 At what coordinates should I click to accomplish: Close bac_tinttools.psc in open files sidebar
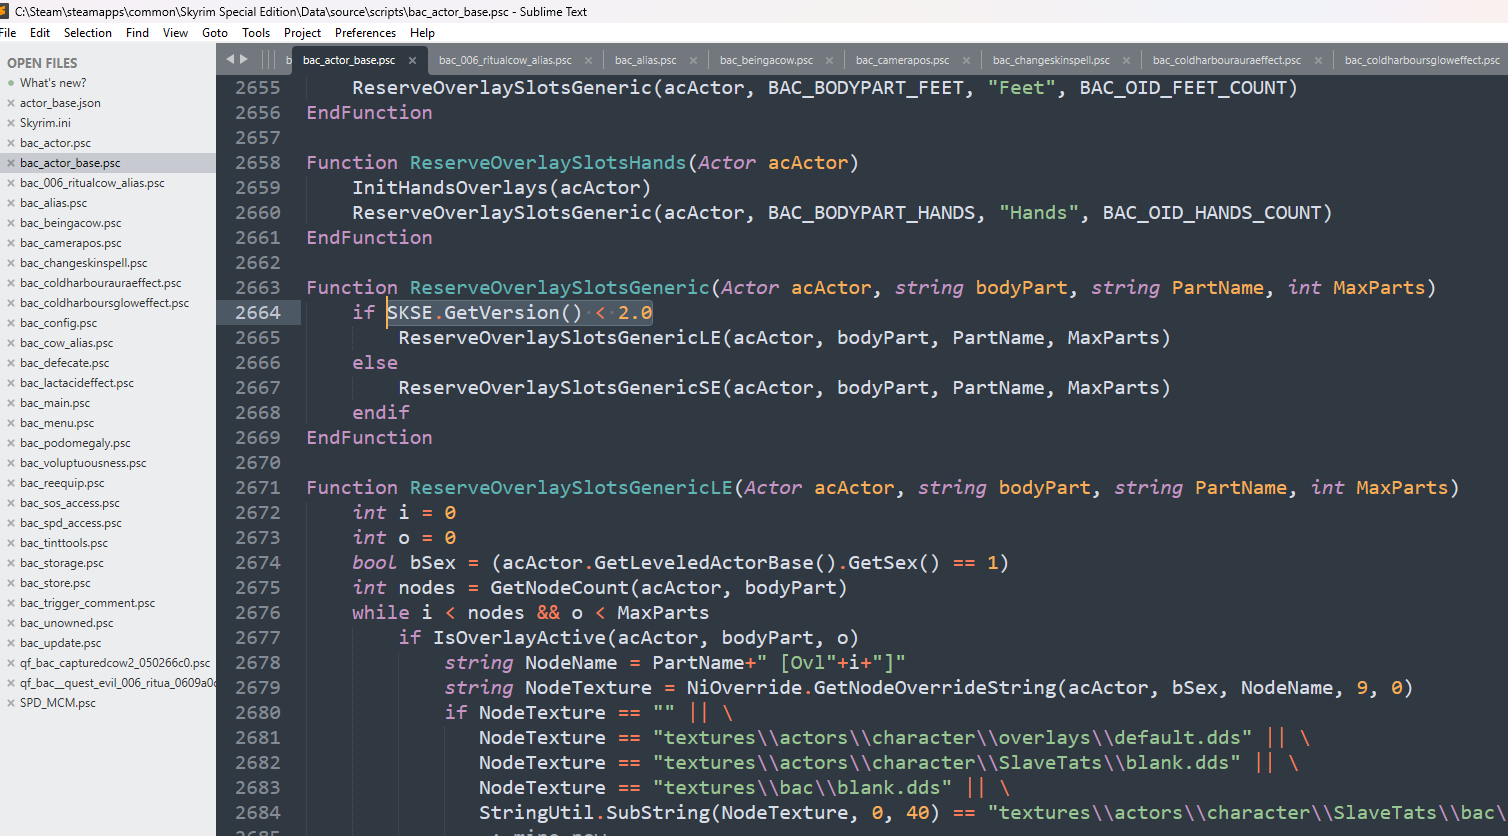tap(11, 543)
